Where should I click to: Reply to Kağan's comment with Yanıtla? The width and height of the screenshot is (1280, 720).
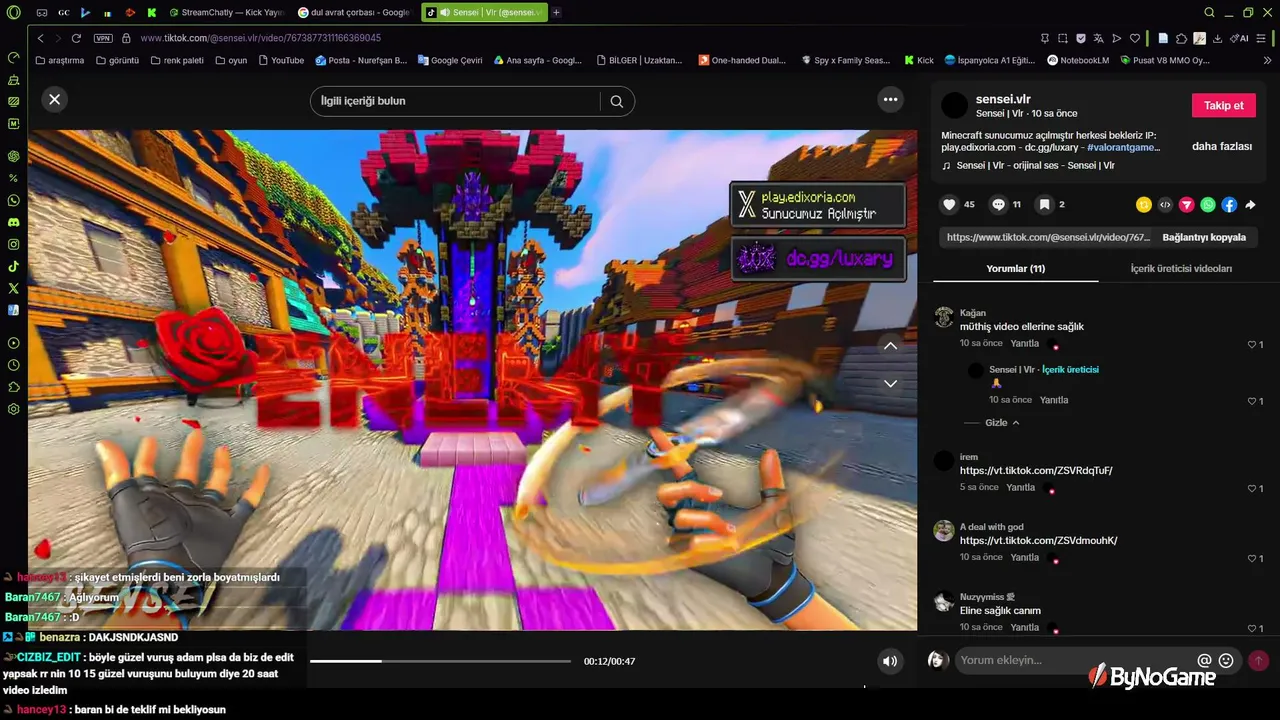pos(1024,344)
